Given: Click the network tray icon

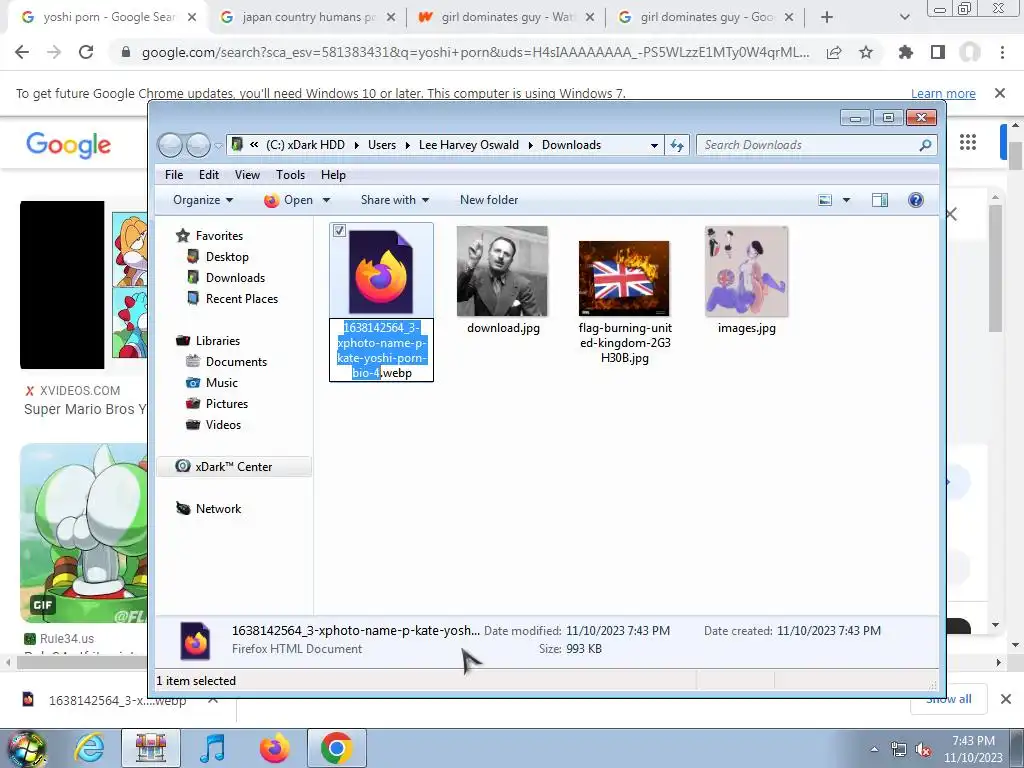Looking at the screenshot, I should (x=899, y=750).
